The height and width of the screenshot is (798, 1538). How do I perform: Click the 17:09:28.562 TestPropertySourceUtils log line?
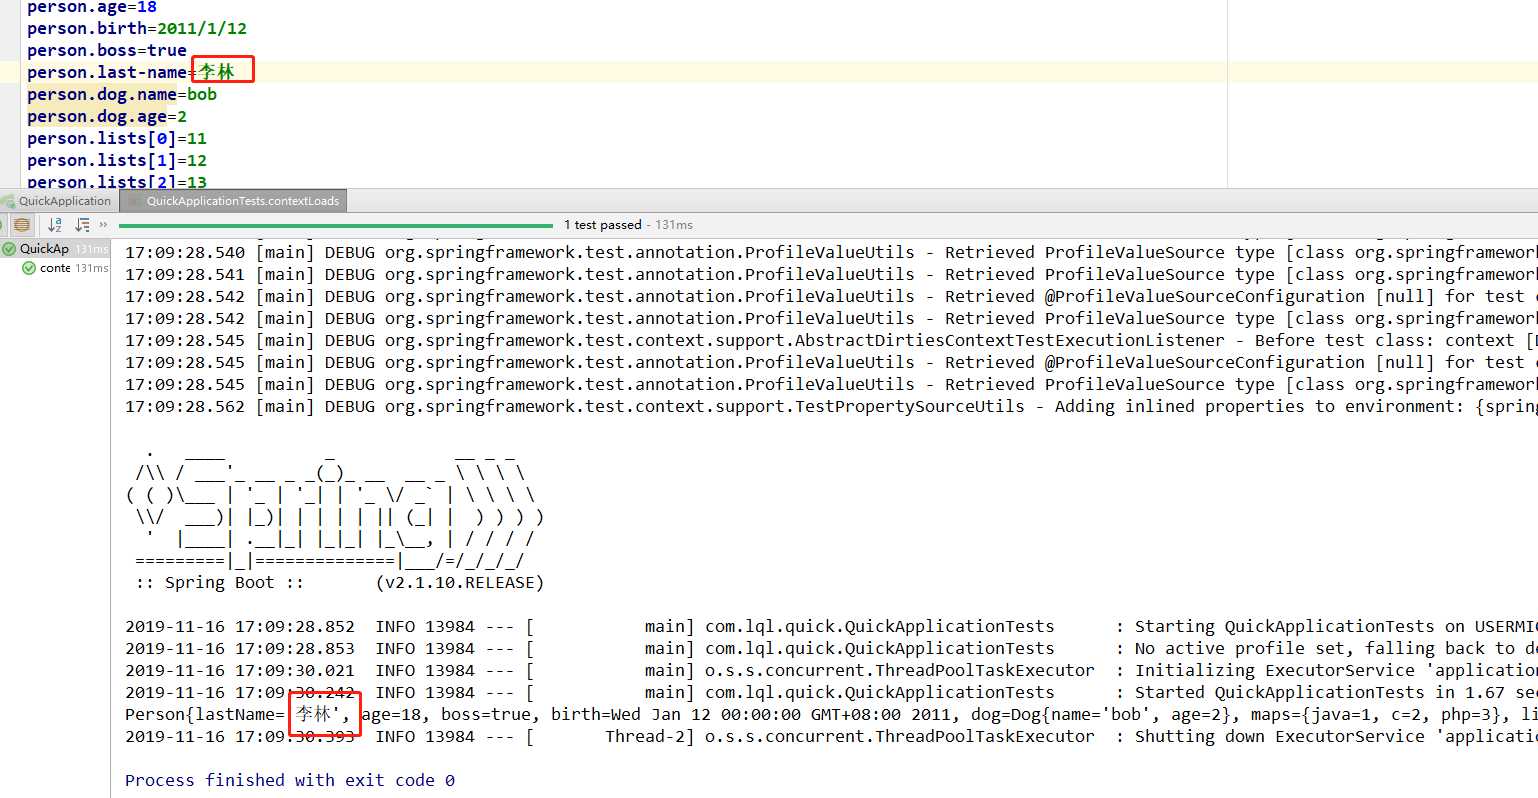[x=831, y=407]
